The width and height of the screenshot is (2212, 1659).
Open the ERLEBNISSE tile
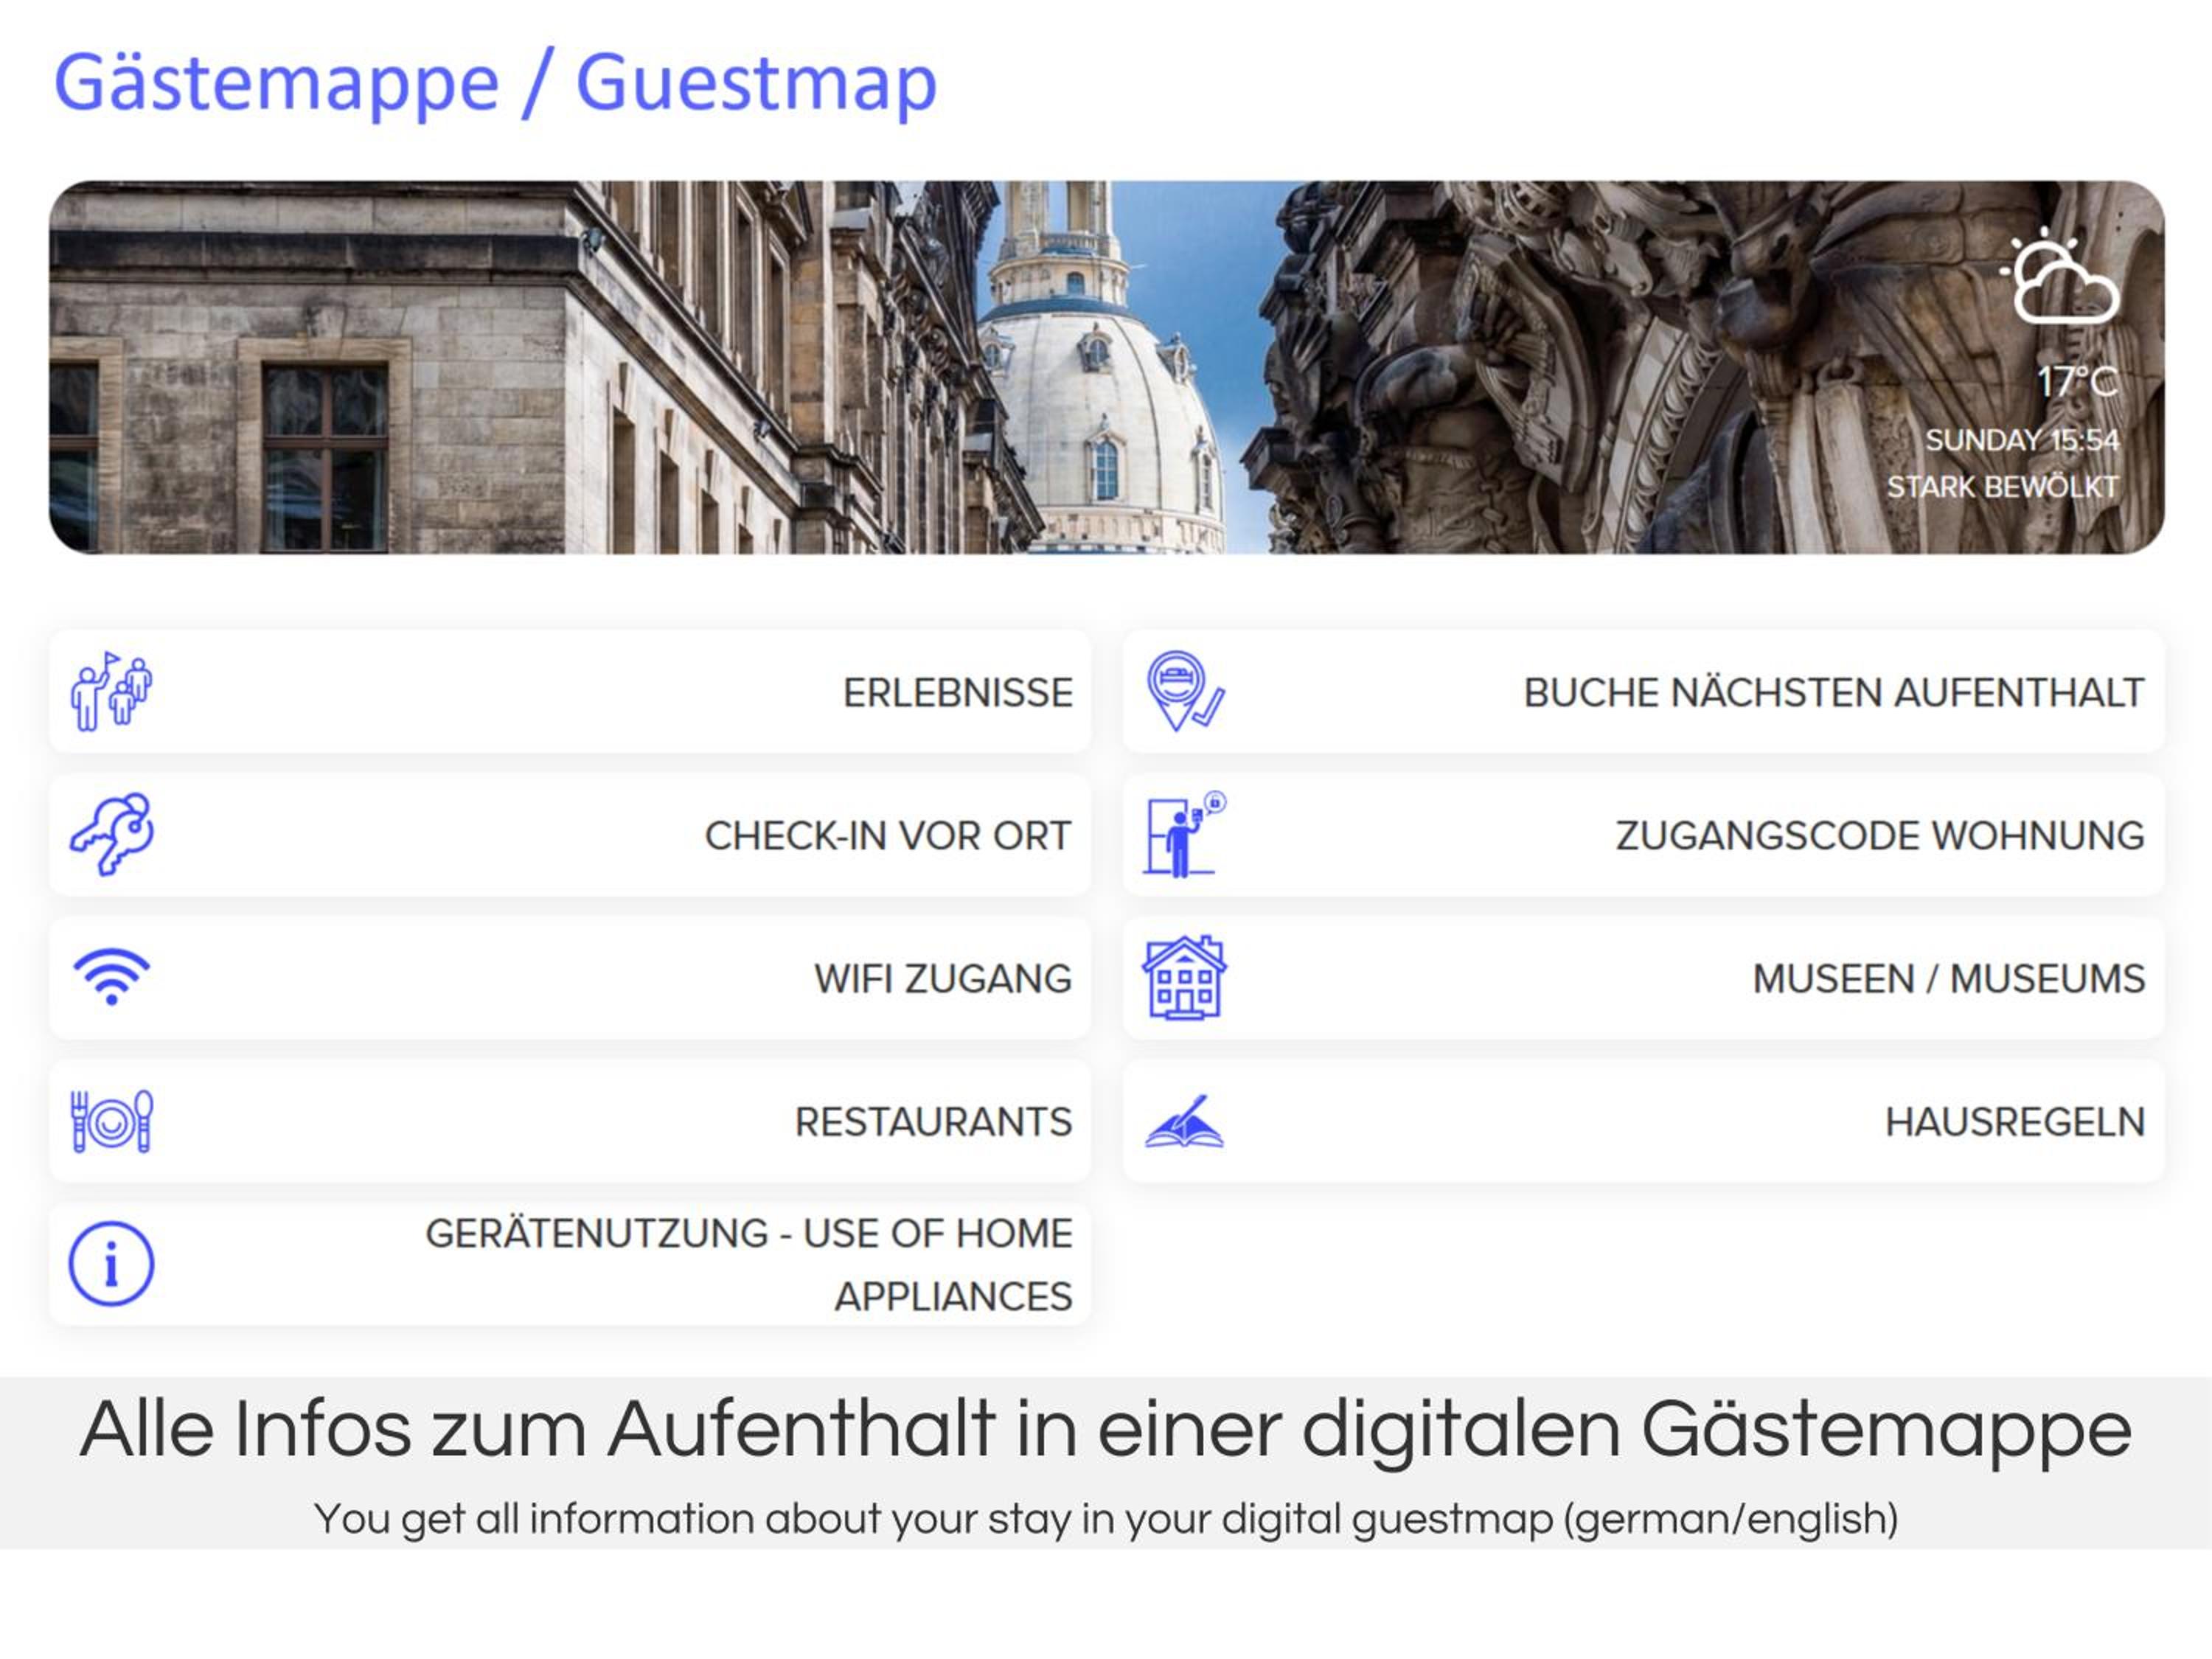tap(570, 691)
